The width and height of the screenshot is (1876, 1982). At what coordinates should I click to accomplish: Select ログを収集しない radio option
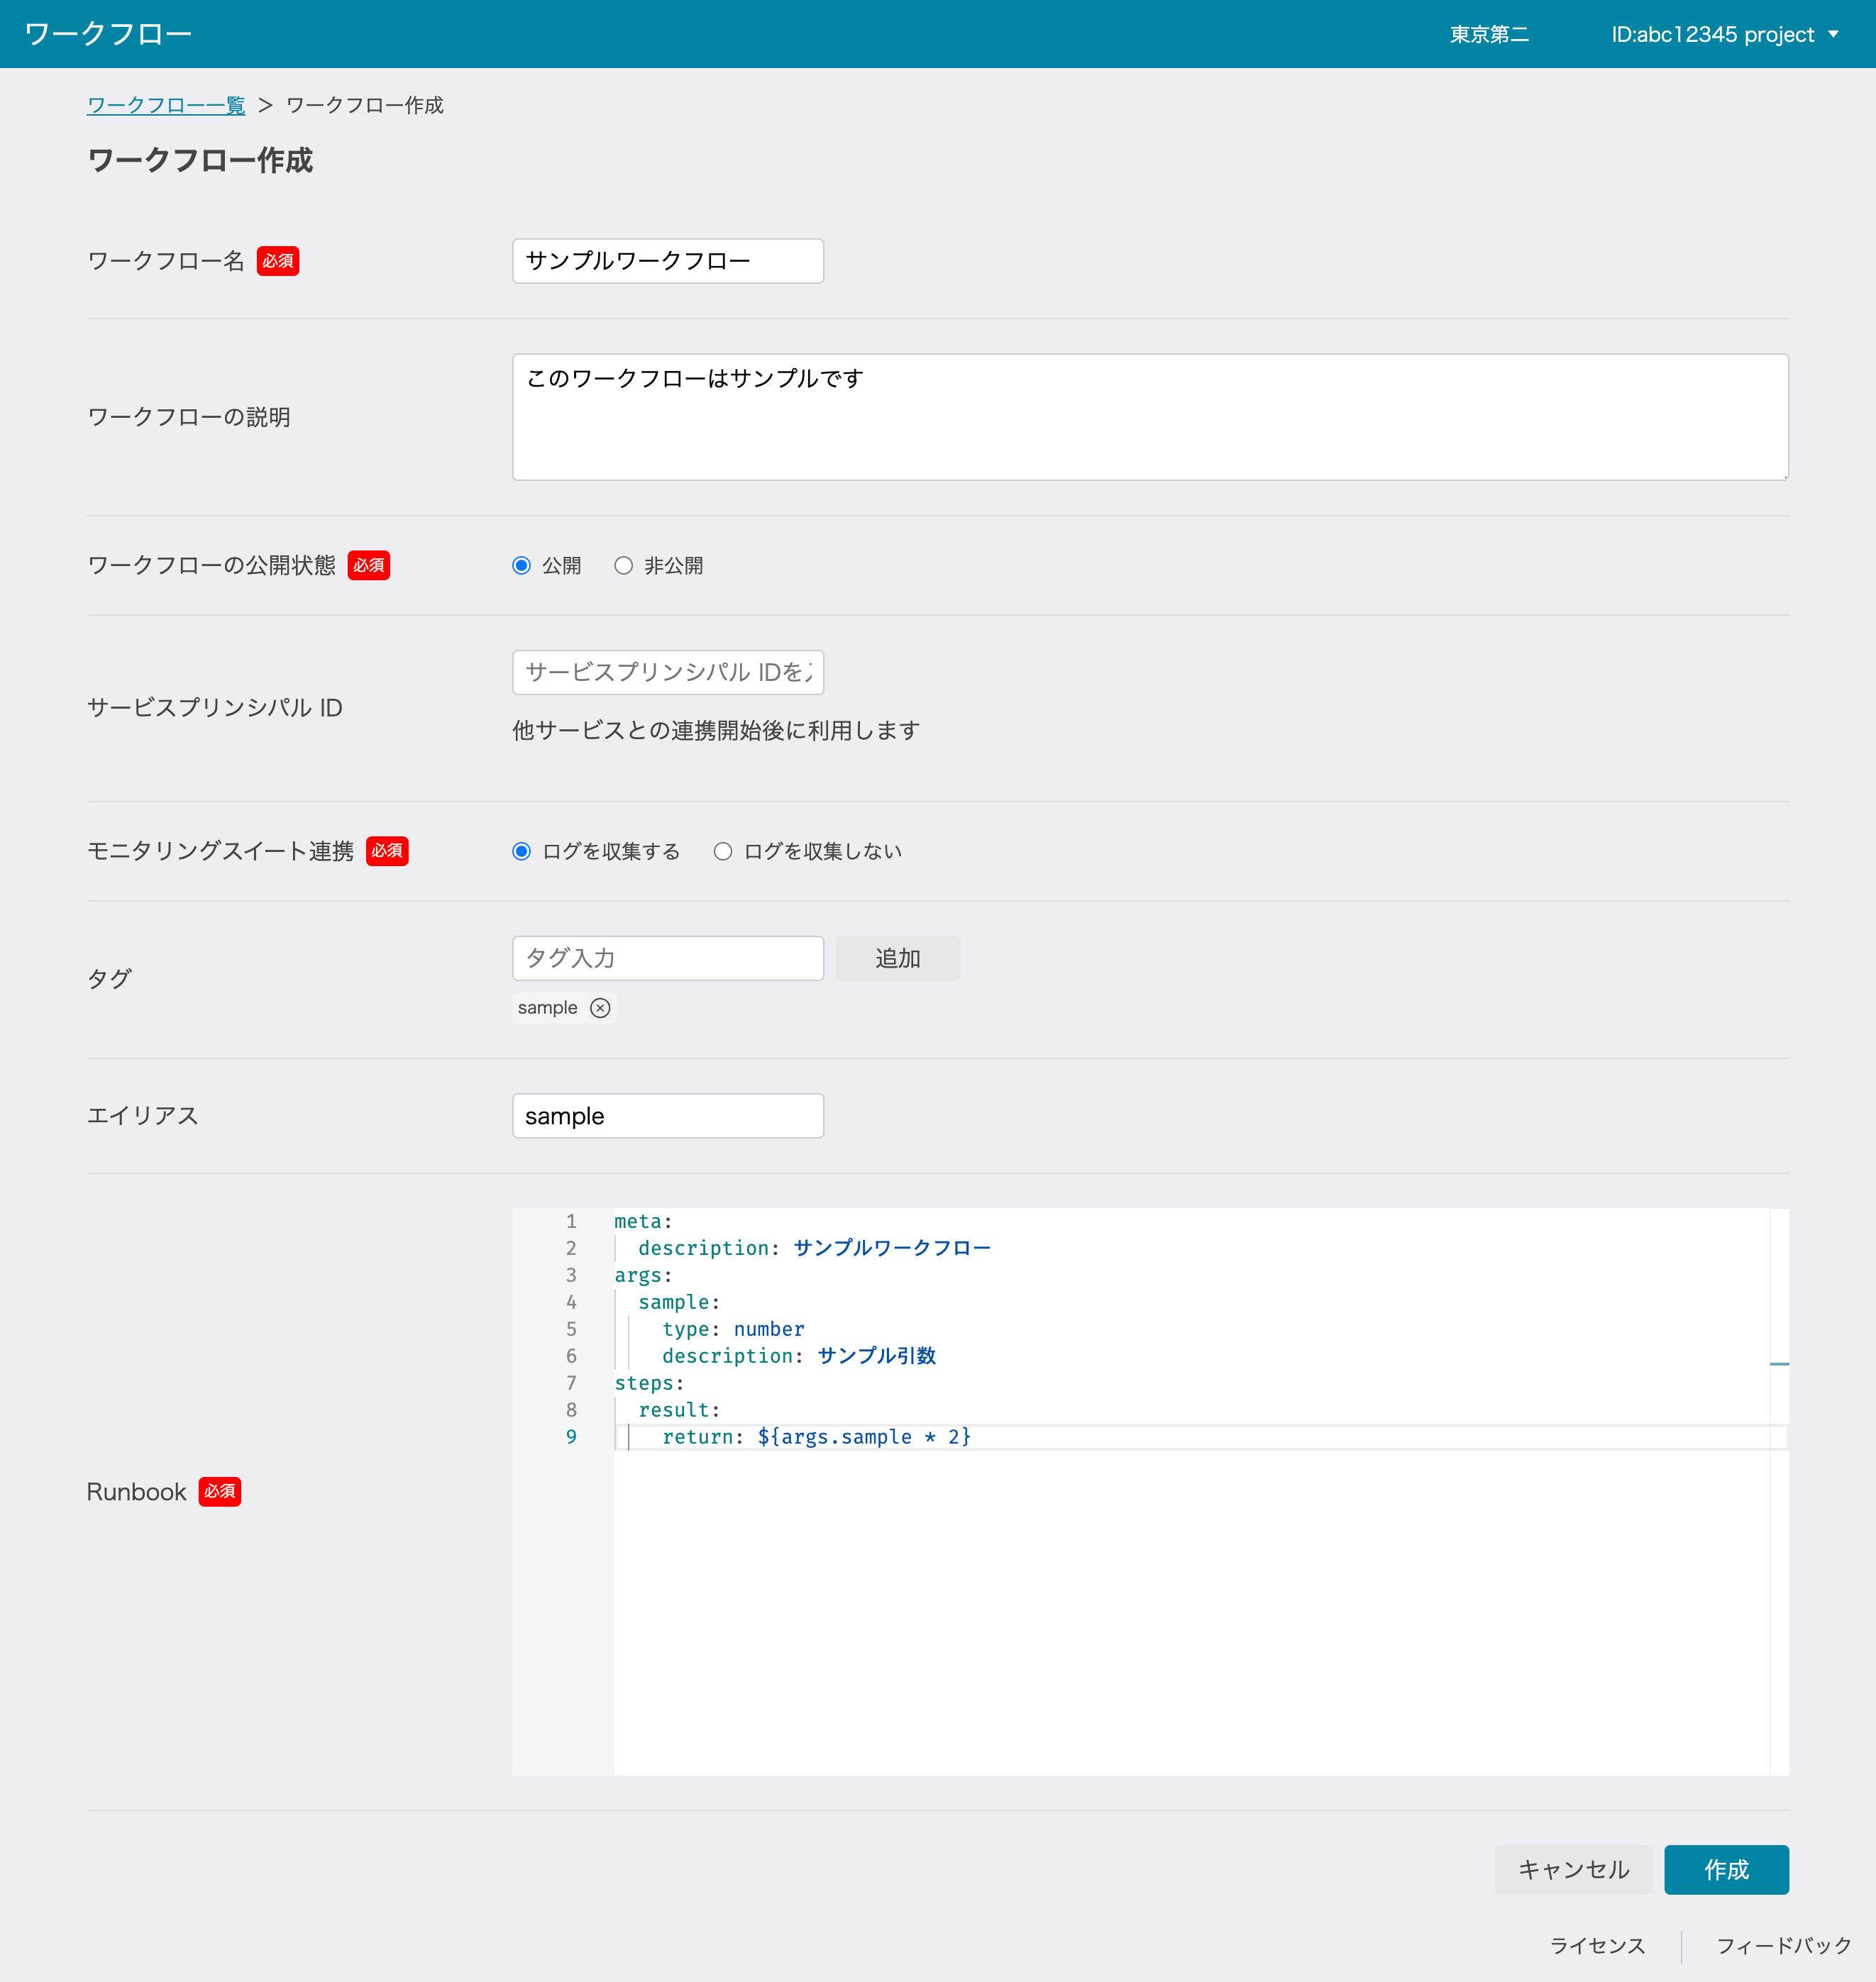723,851
